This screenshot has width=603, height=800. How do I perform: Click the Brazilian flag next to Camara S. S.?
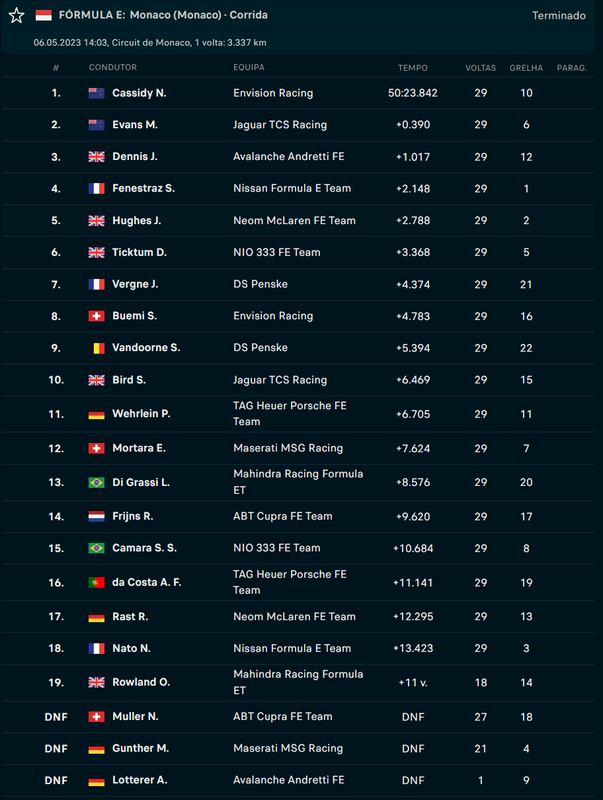96,548
